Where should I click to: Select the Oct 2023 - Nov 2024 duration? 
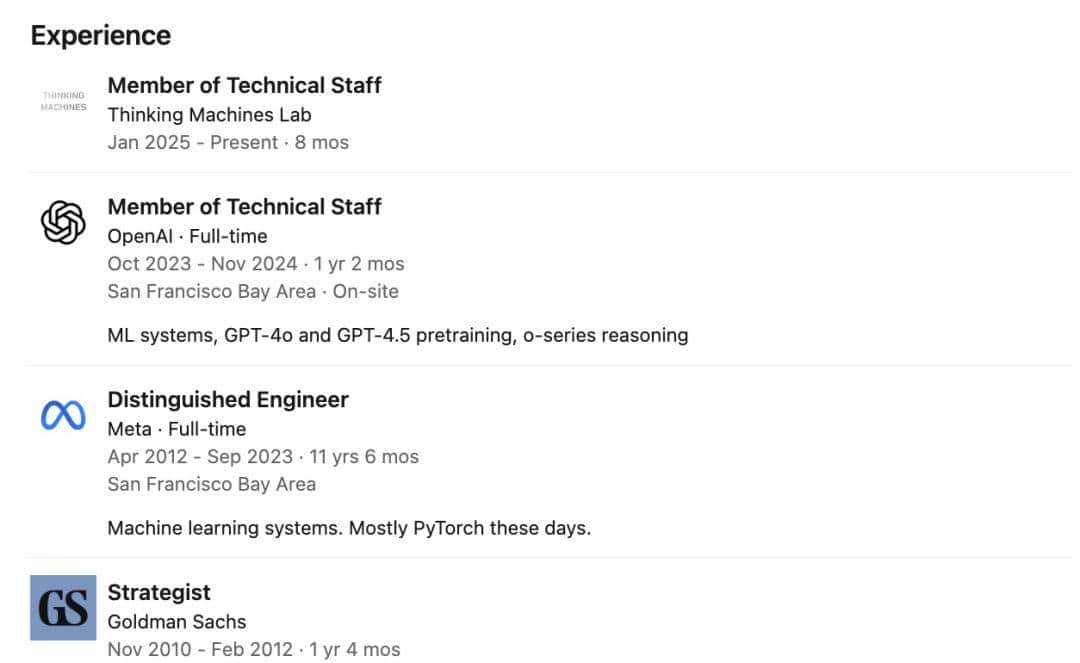coord(255,264)
